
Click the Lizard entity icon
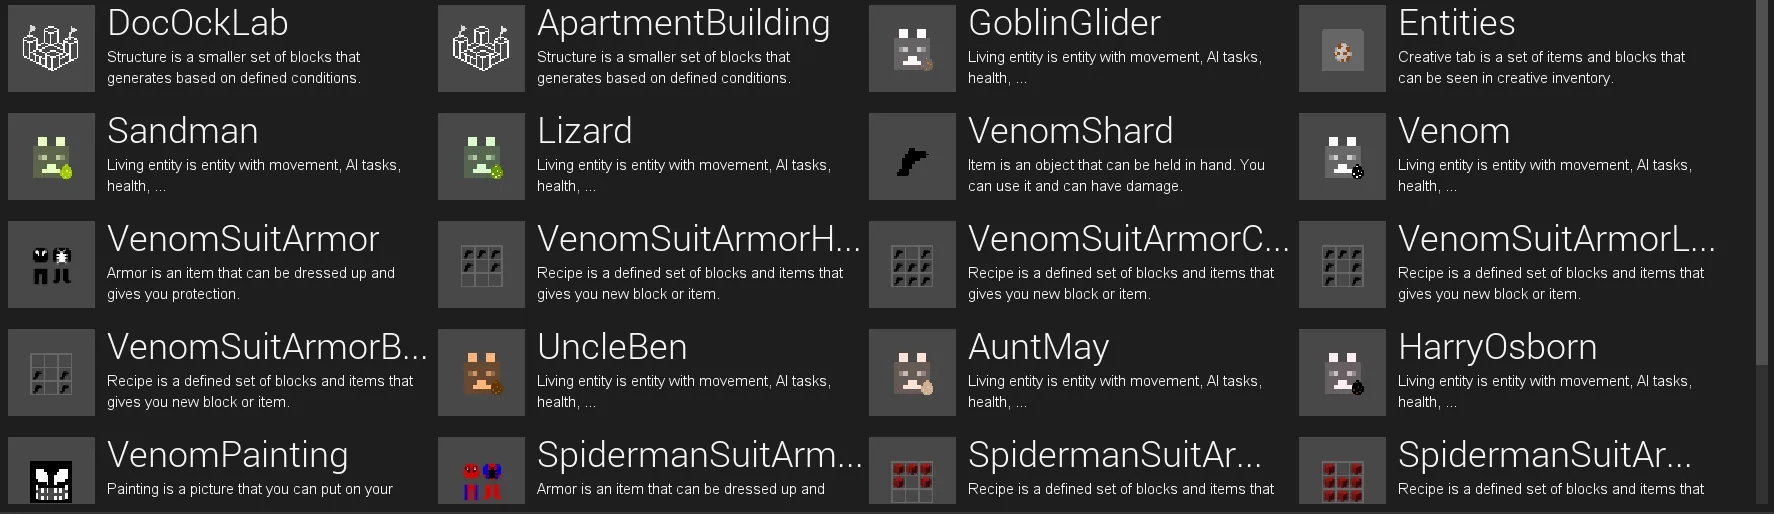pyautogui.click(x=481, y=156)
